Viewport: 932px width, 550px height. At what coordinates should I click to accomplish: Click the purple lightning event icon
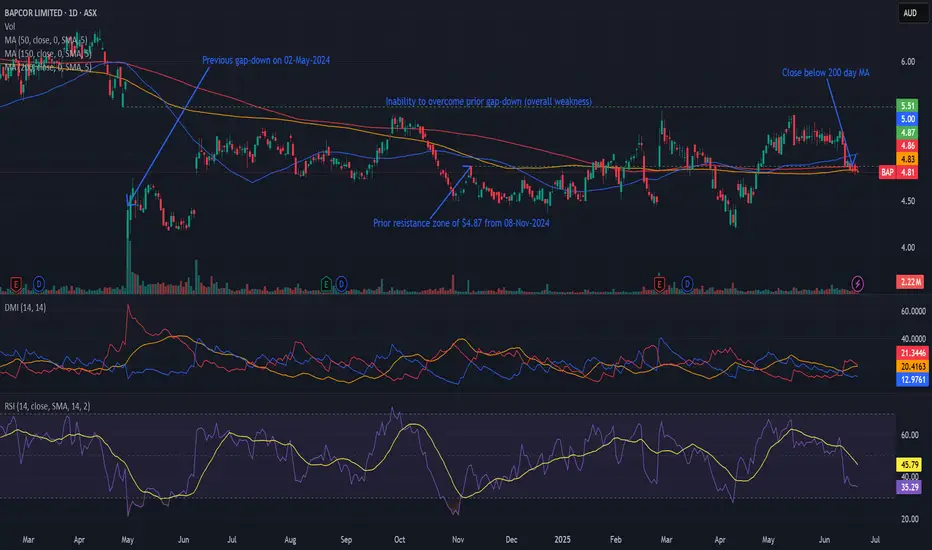pos(858,284)
